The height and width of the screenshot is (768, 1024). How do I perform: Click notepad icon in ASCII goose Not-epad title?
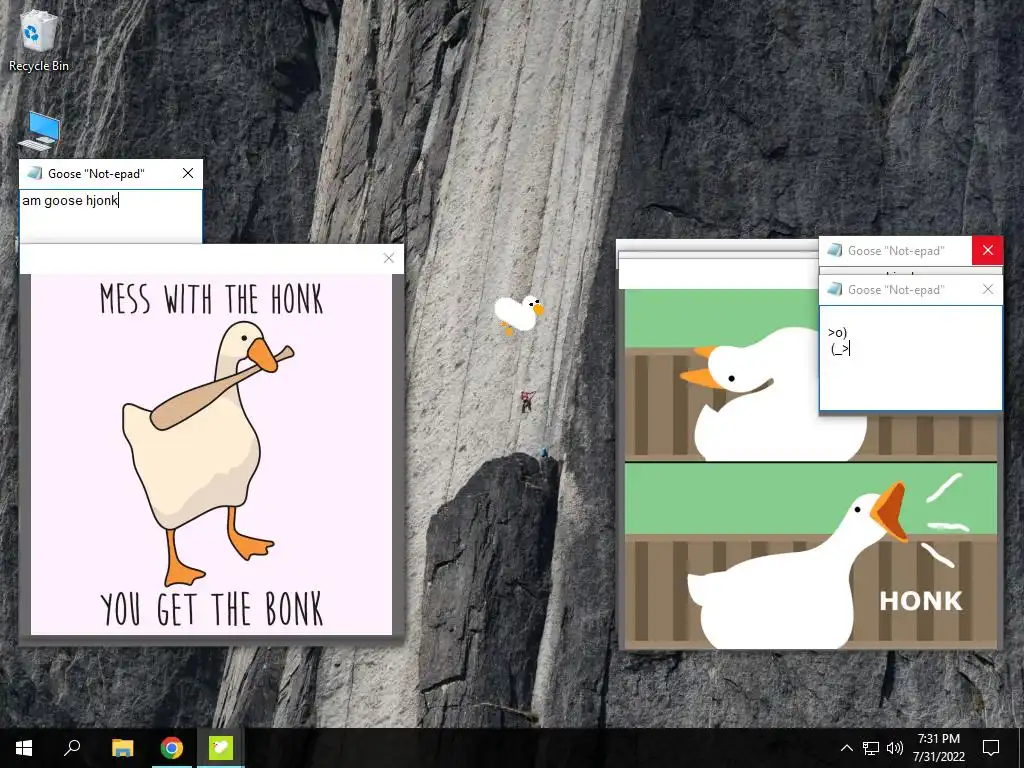(x=835, y=289)
